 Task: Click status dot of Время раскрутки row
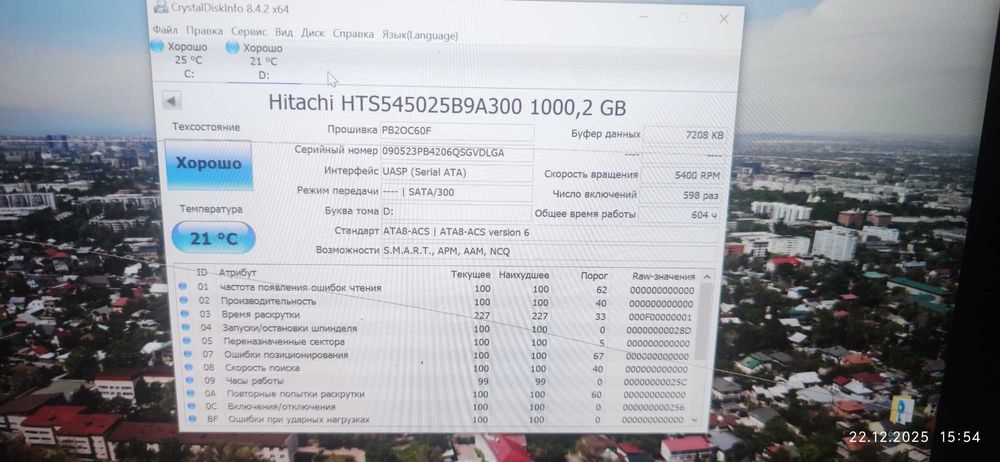coord(185,313)
